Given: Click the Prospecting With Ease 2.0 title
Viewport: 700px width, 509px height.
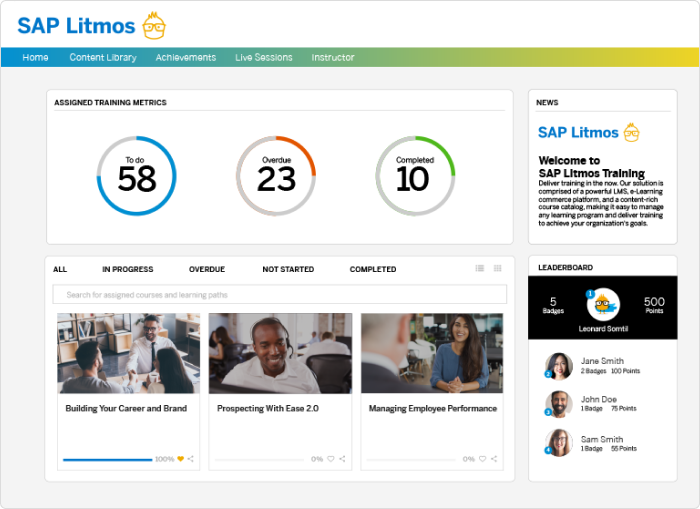Looking at the screenshot, I should (x=268, y=408).
